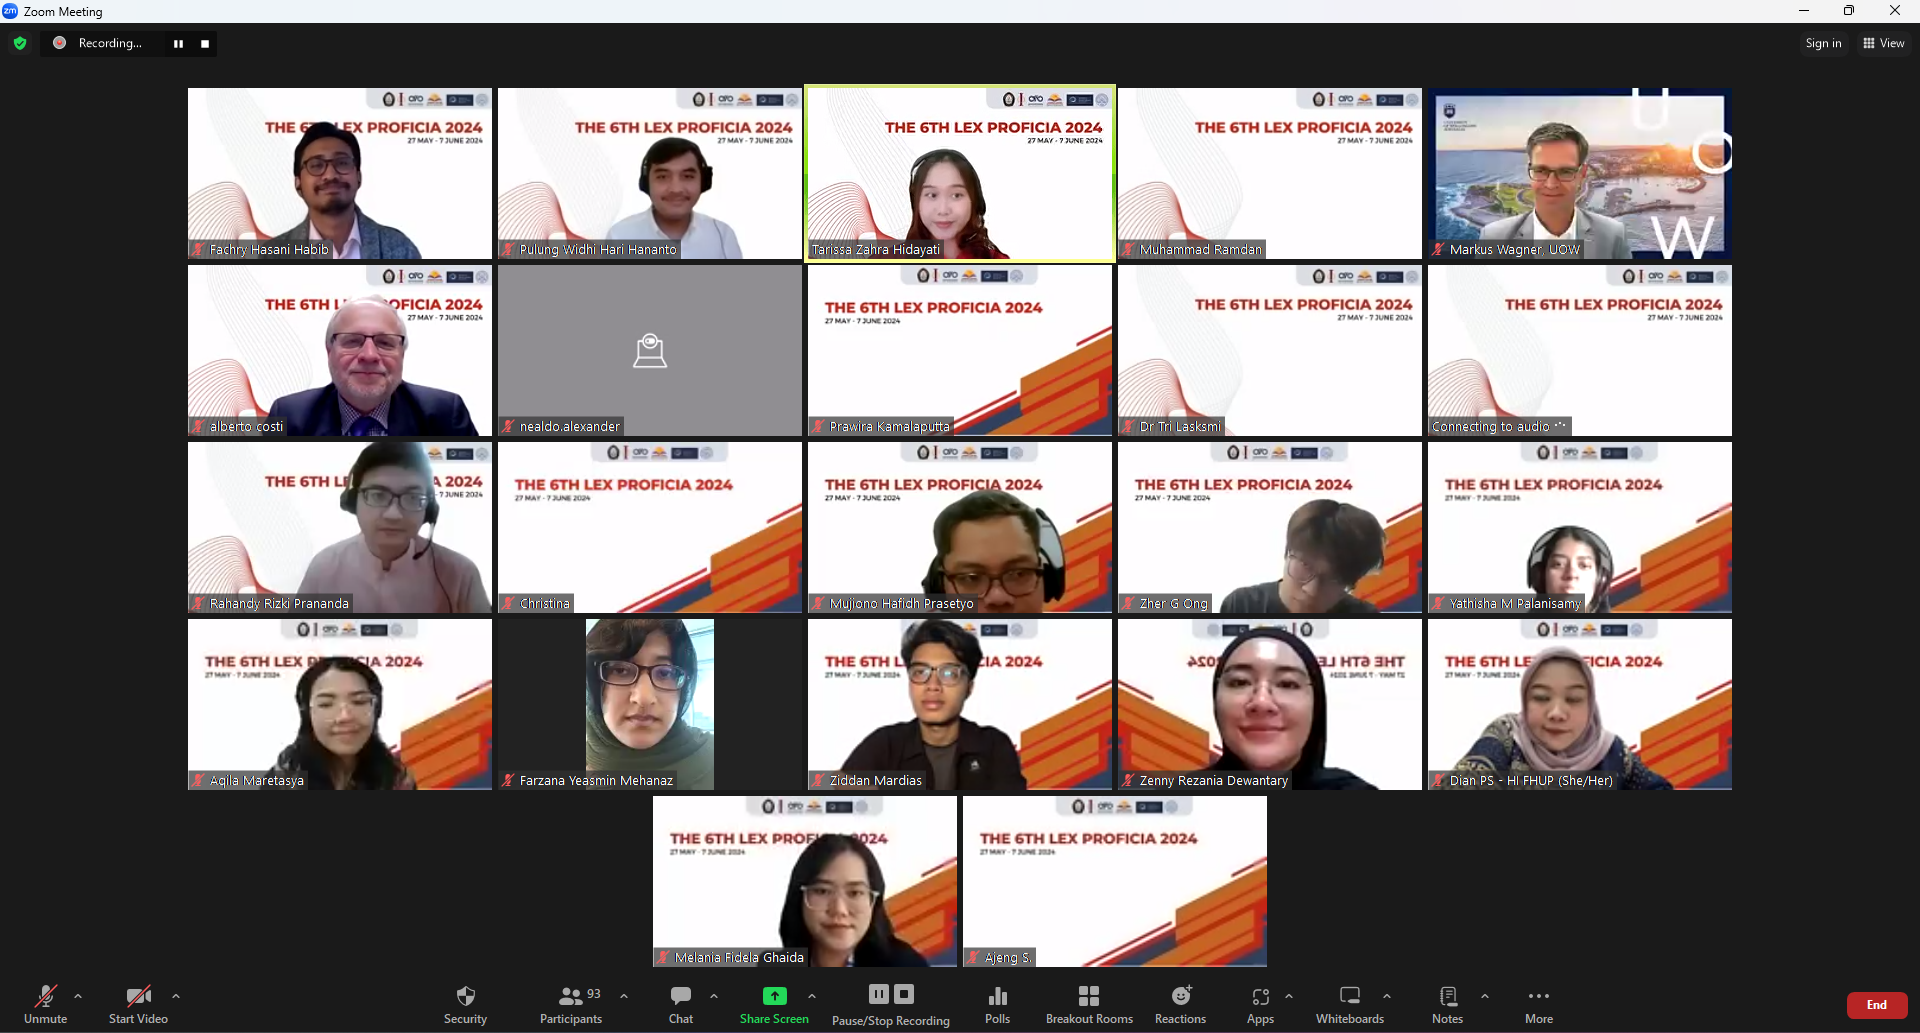Viewport: 1920px width, 1033px height.
Task: Open the Polls panel
Action: click(x=997, y=1003)
